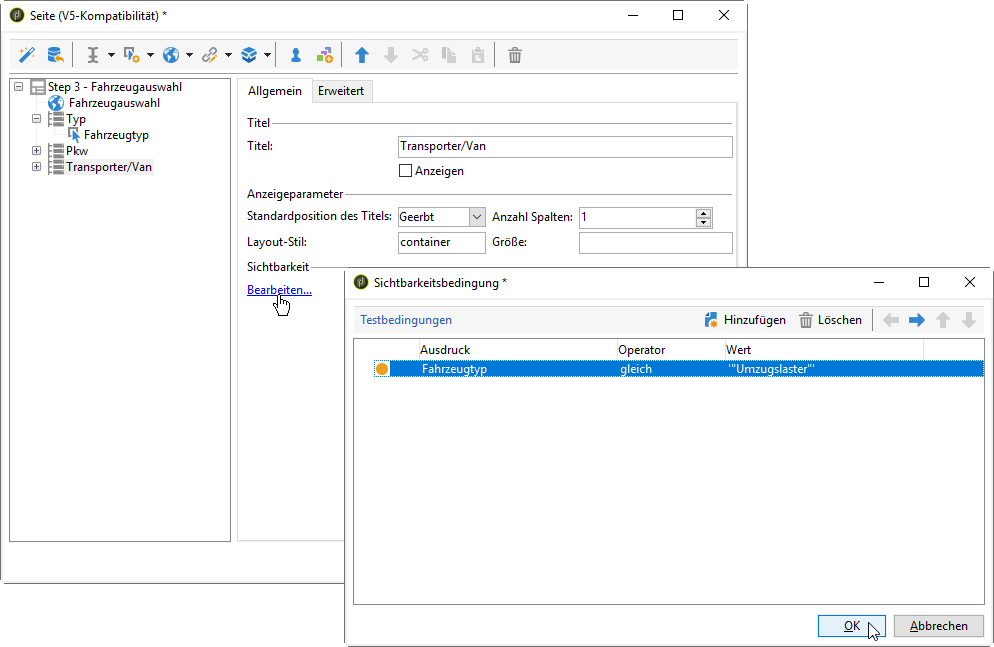Click the orange dot condition marker
The image size is (994, 647).
[x=382, y=369]
